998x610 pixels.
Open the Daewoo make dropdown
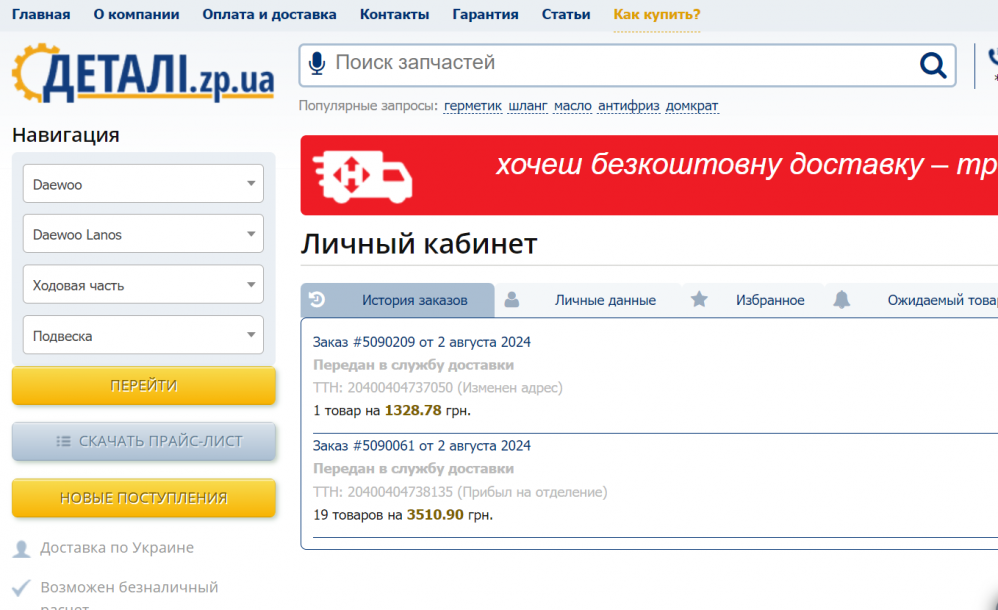[143, 184]
